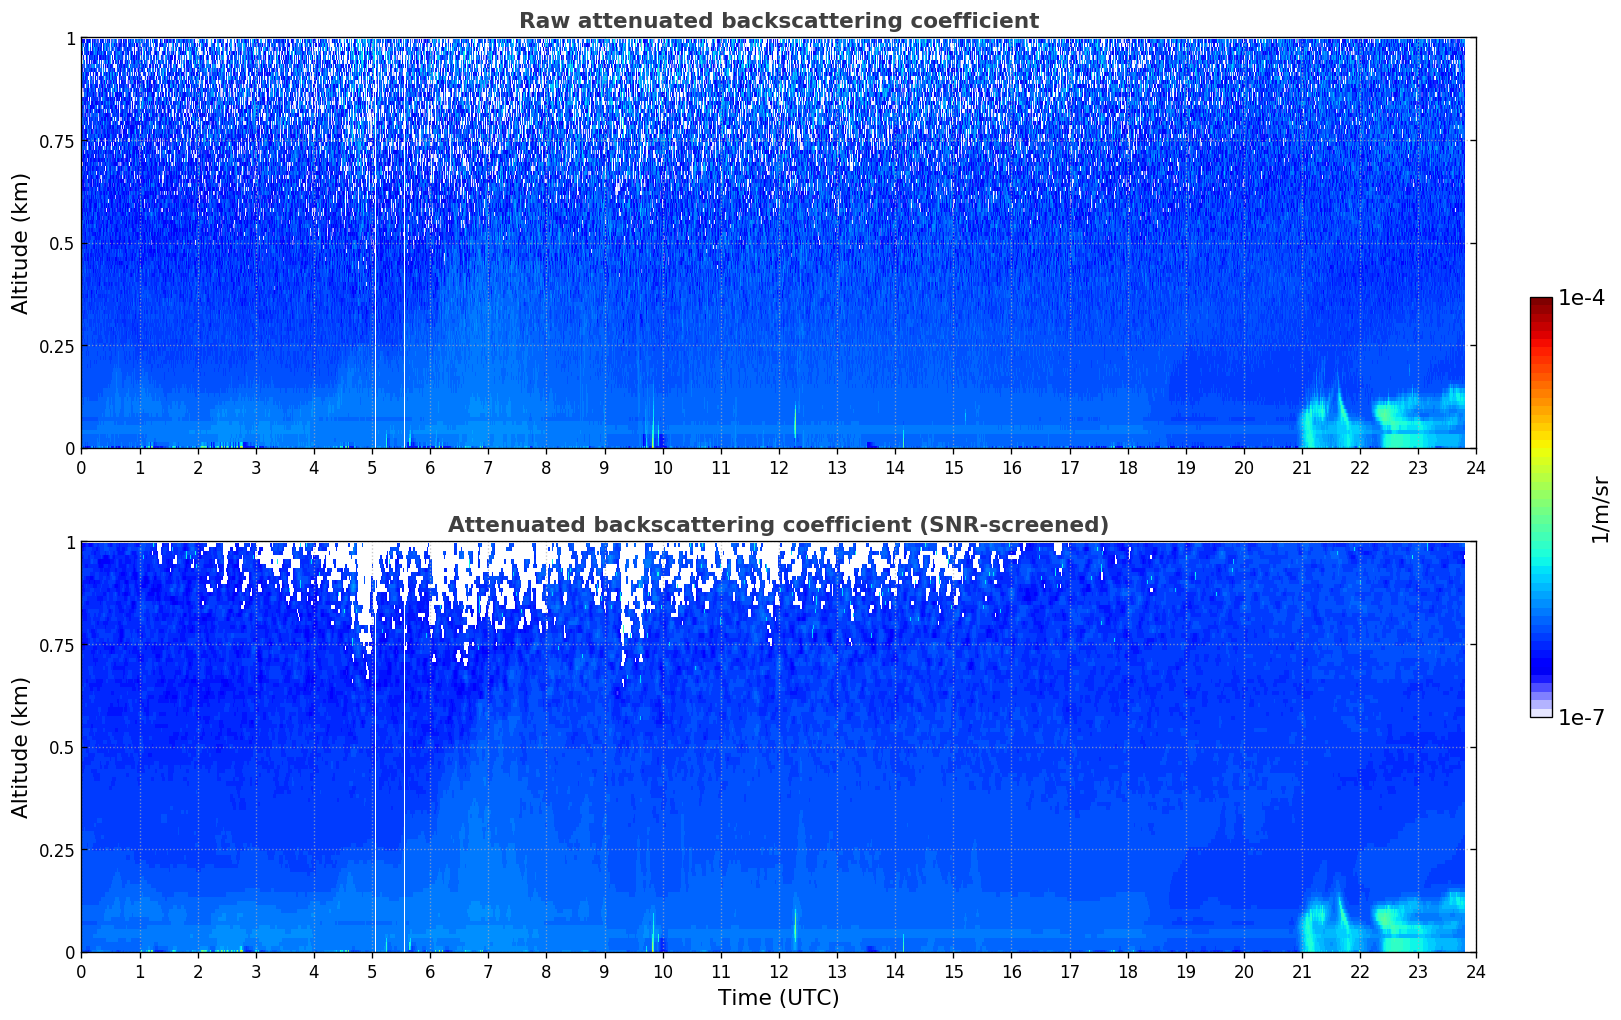Screen dimensions: 1621x1020
Task: Click the 'Raw attenuated backscattering coefficient' title
Action: tap(778, 21)
